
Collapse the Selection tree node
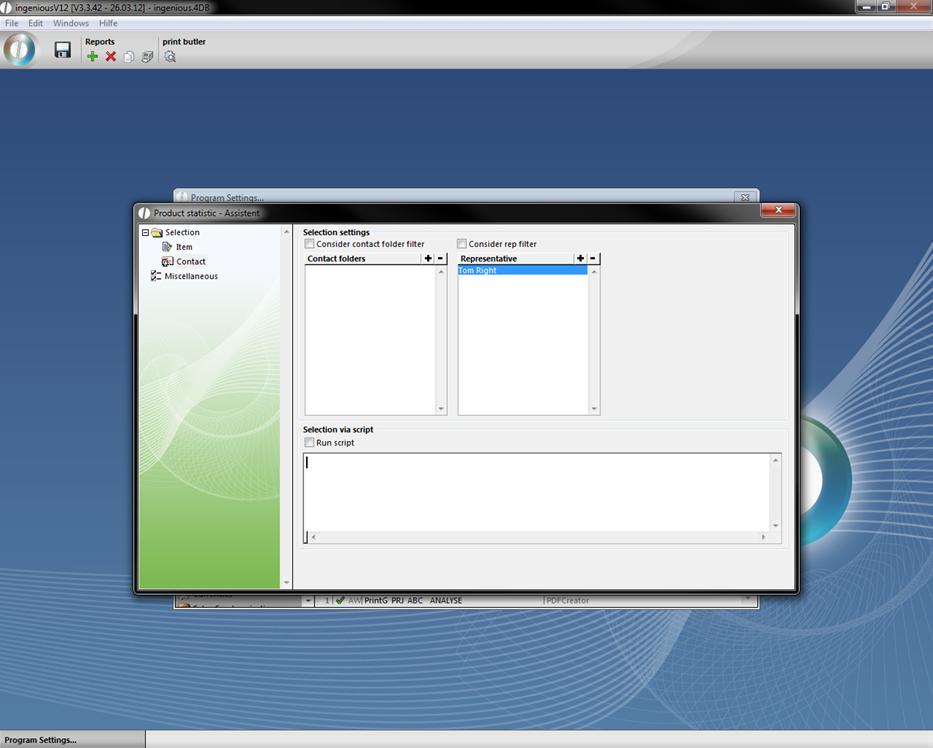tap(145, 233)
